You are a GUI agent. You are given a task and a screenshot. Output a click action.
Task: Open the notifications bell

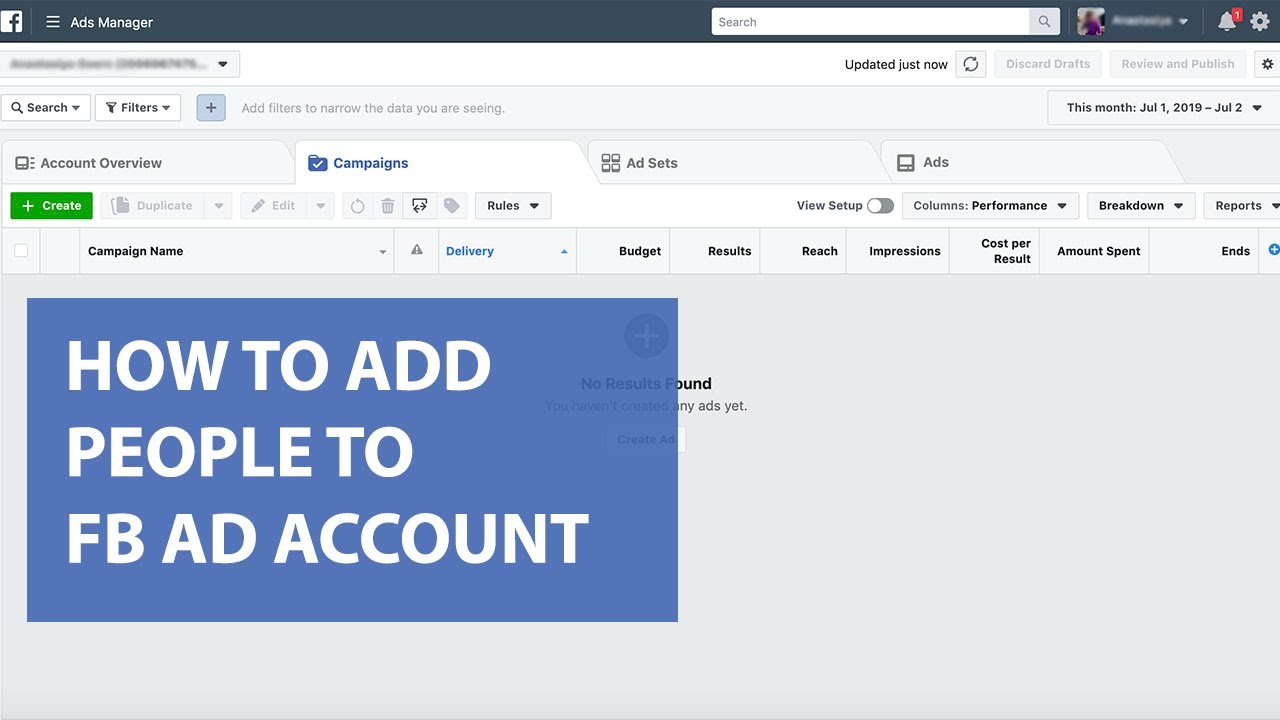tap(1227, 21)
